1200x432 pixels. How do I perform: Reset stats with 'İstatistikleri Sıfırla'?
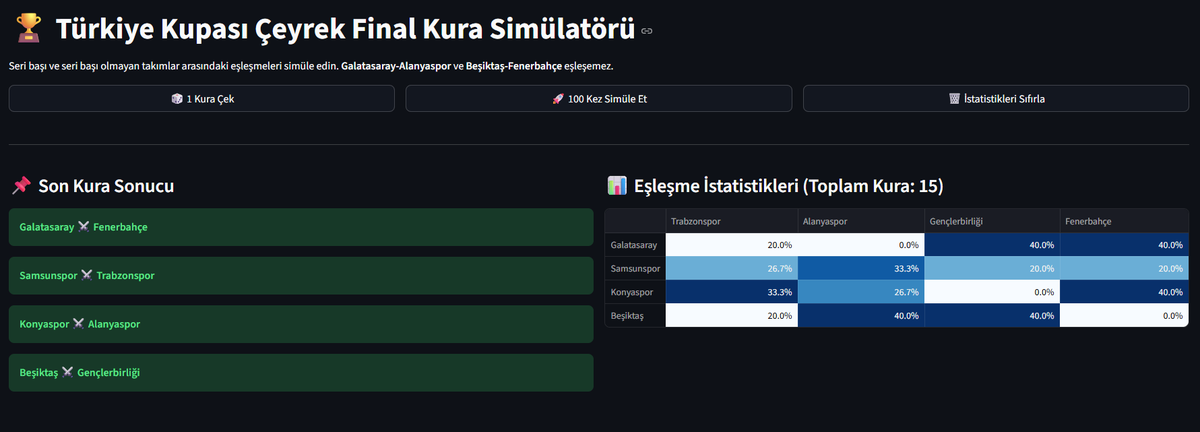(x=996, y=99)
